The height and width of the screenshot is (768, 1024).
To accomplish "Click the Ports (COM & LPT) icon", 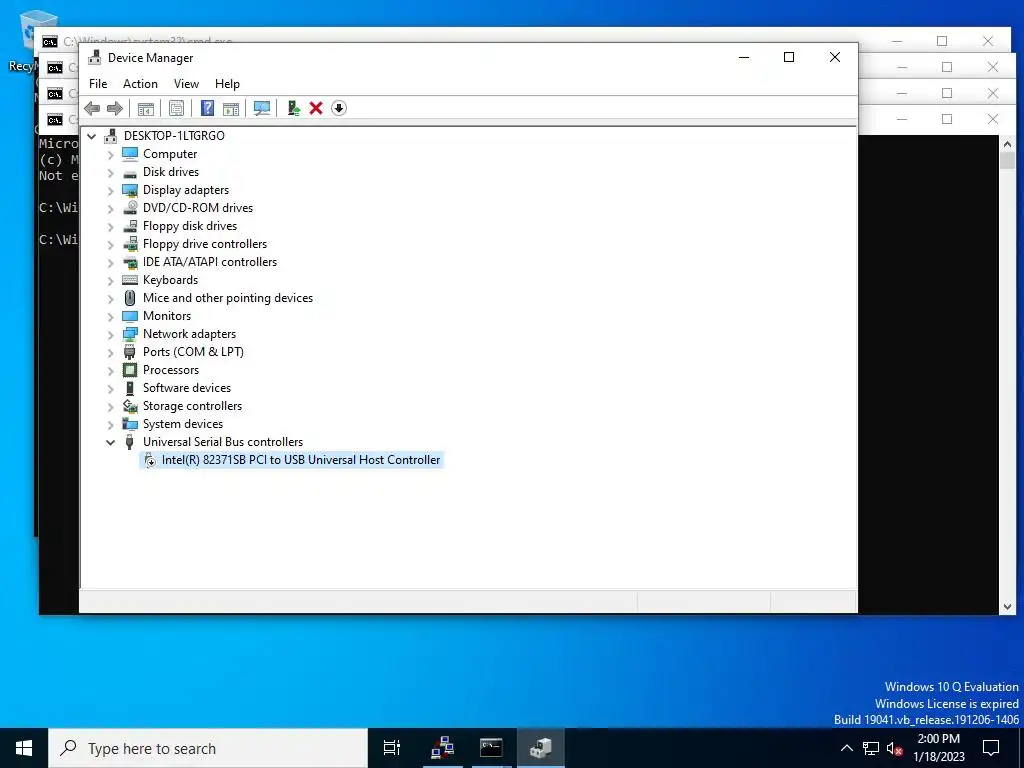I will point(130,352).
